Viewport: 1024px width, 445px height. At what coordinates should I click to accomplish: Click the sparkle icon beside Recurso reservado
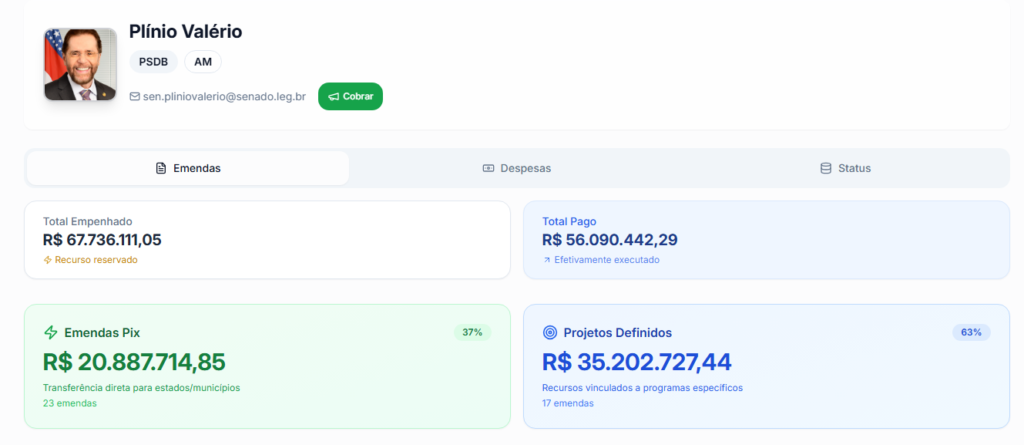(x=47, y=260)
